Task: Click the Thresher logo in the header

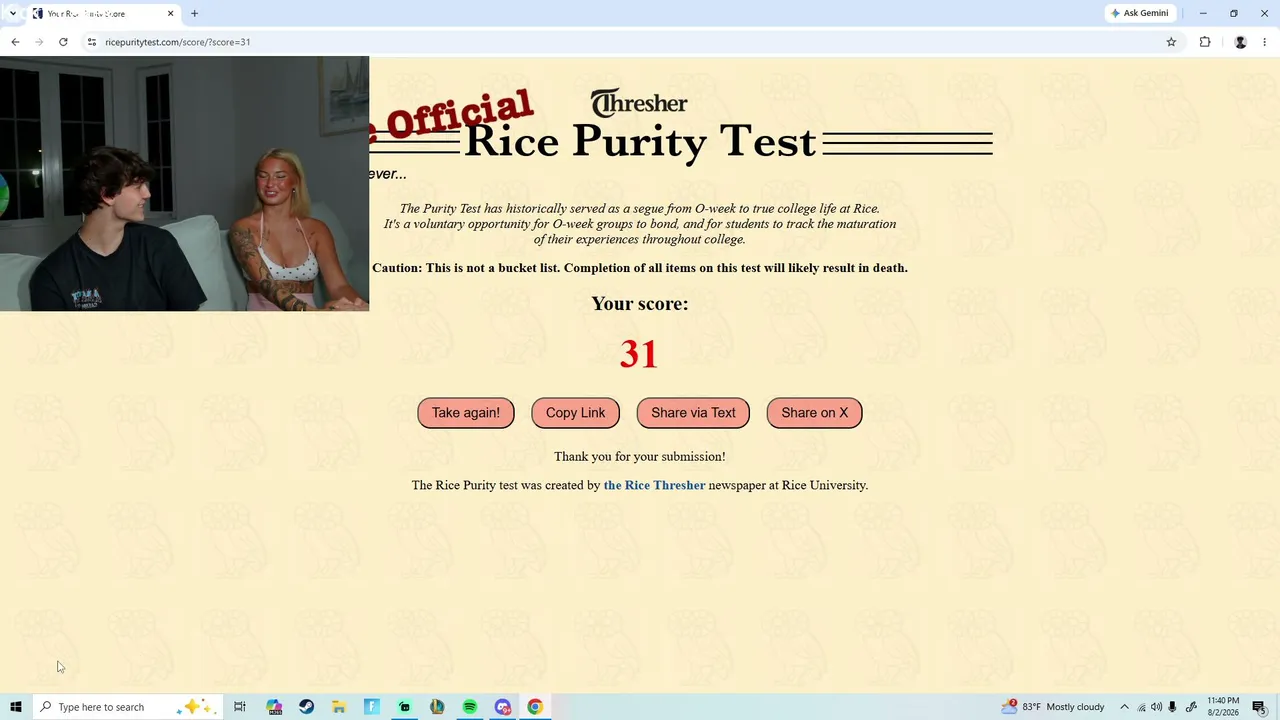Action: 639,103
